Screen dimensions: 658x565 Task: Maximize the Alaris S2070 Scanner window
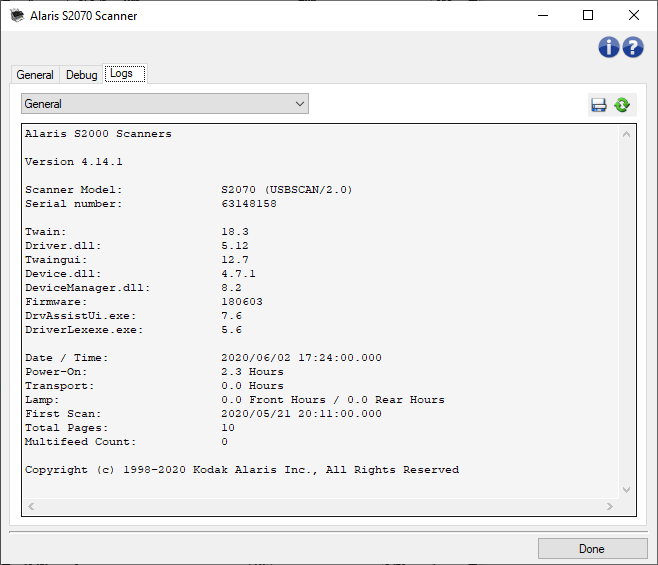pos(588,16)
